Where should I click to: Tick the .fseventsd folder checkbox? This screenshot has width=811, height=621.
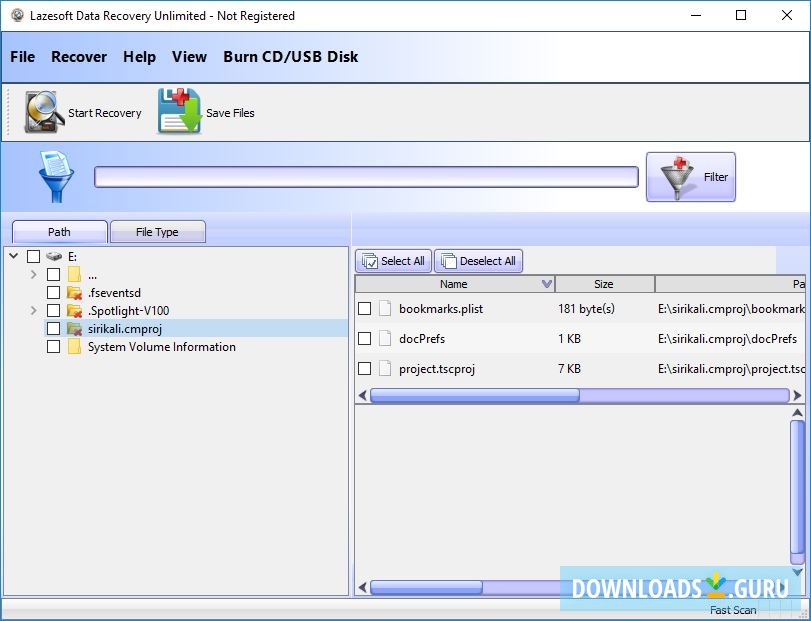click(53, 293)
